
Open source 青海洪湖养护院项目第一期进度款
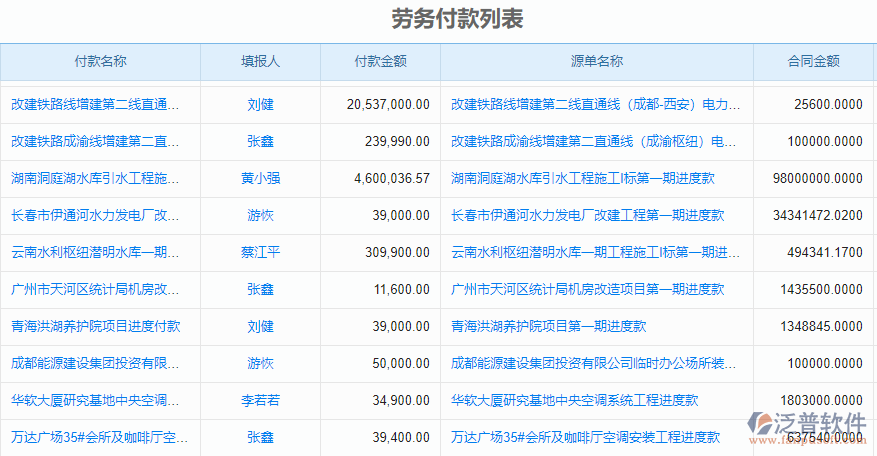coord(548,326)
